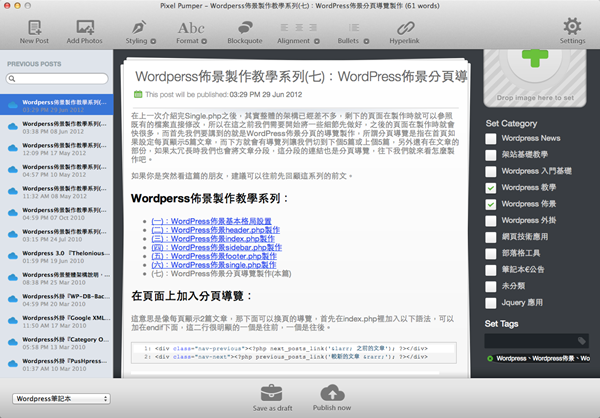The width and height of the screenshot is (600, 418).
Task: Click cloud icon of 04:57 PM 10 May 2012 post
Action: (x=13, y=169)
